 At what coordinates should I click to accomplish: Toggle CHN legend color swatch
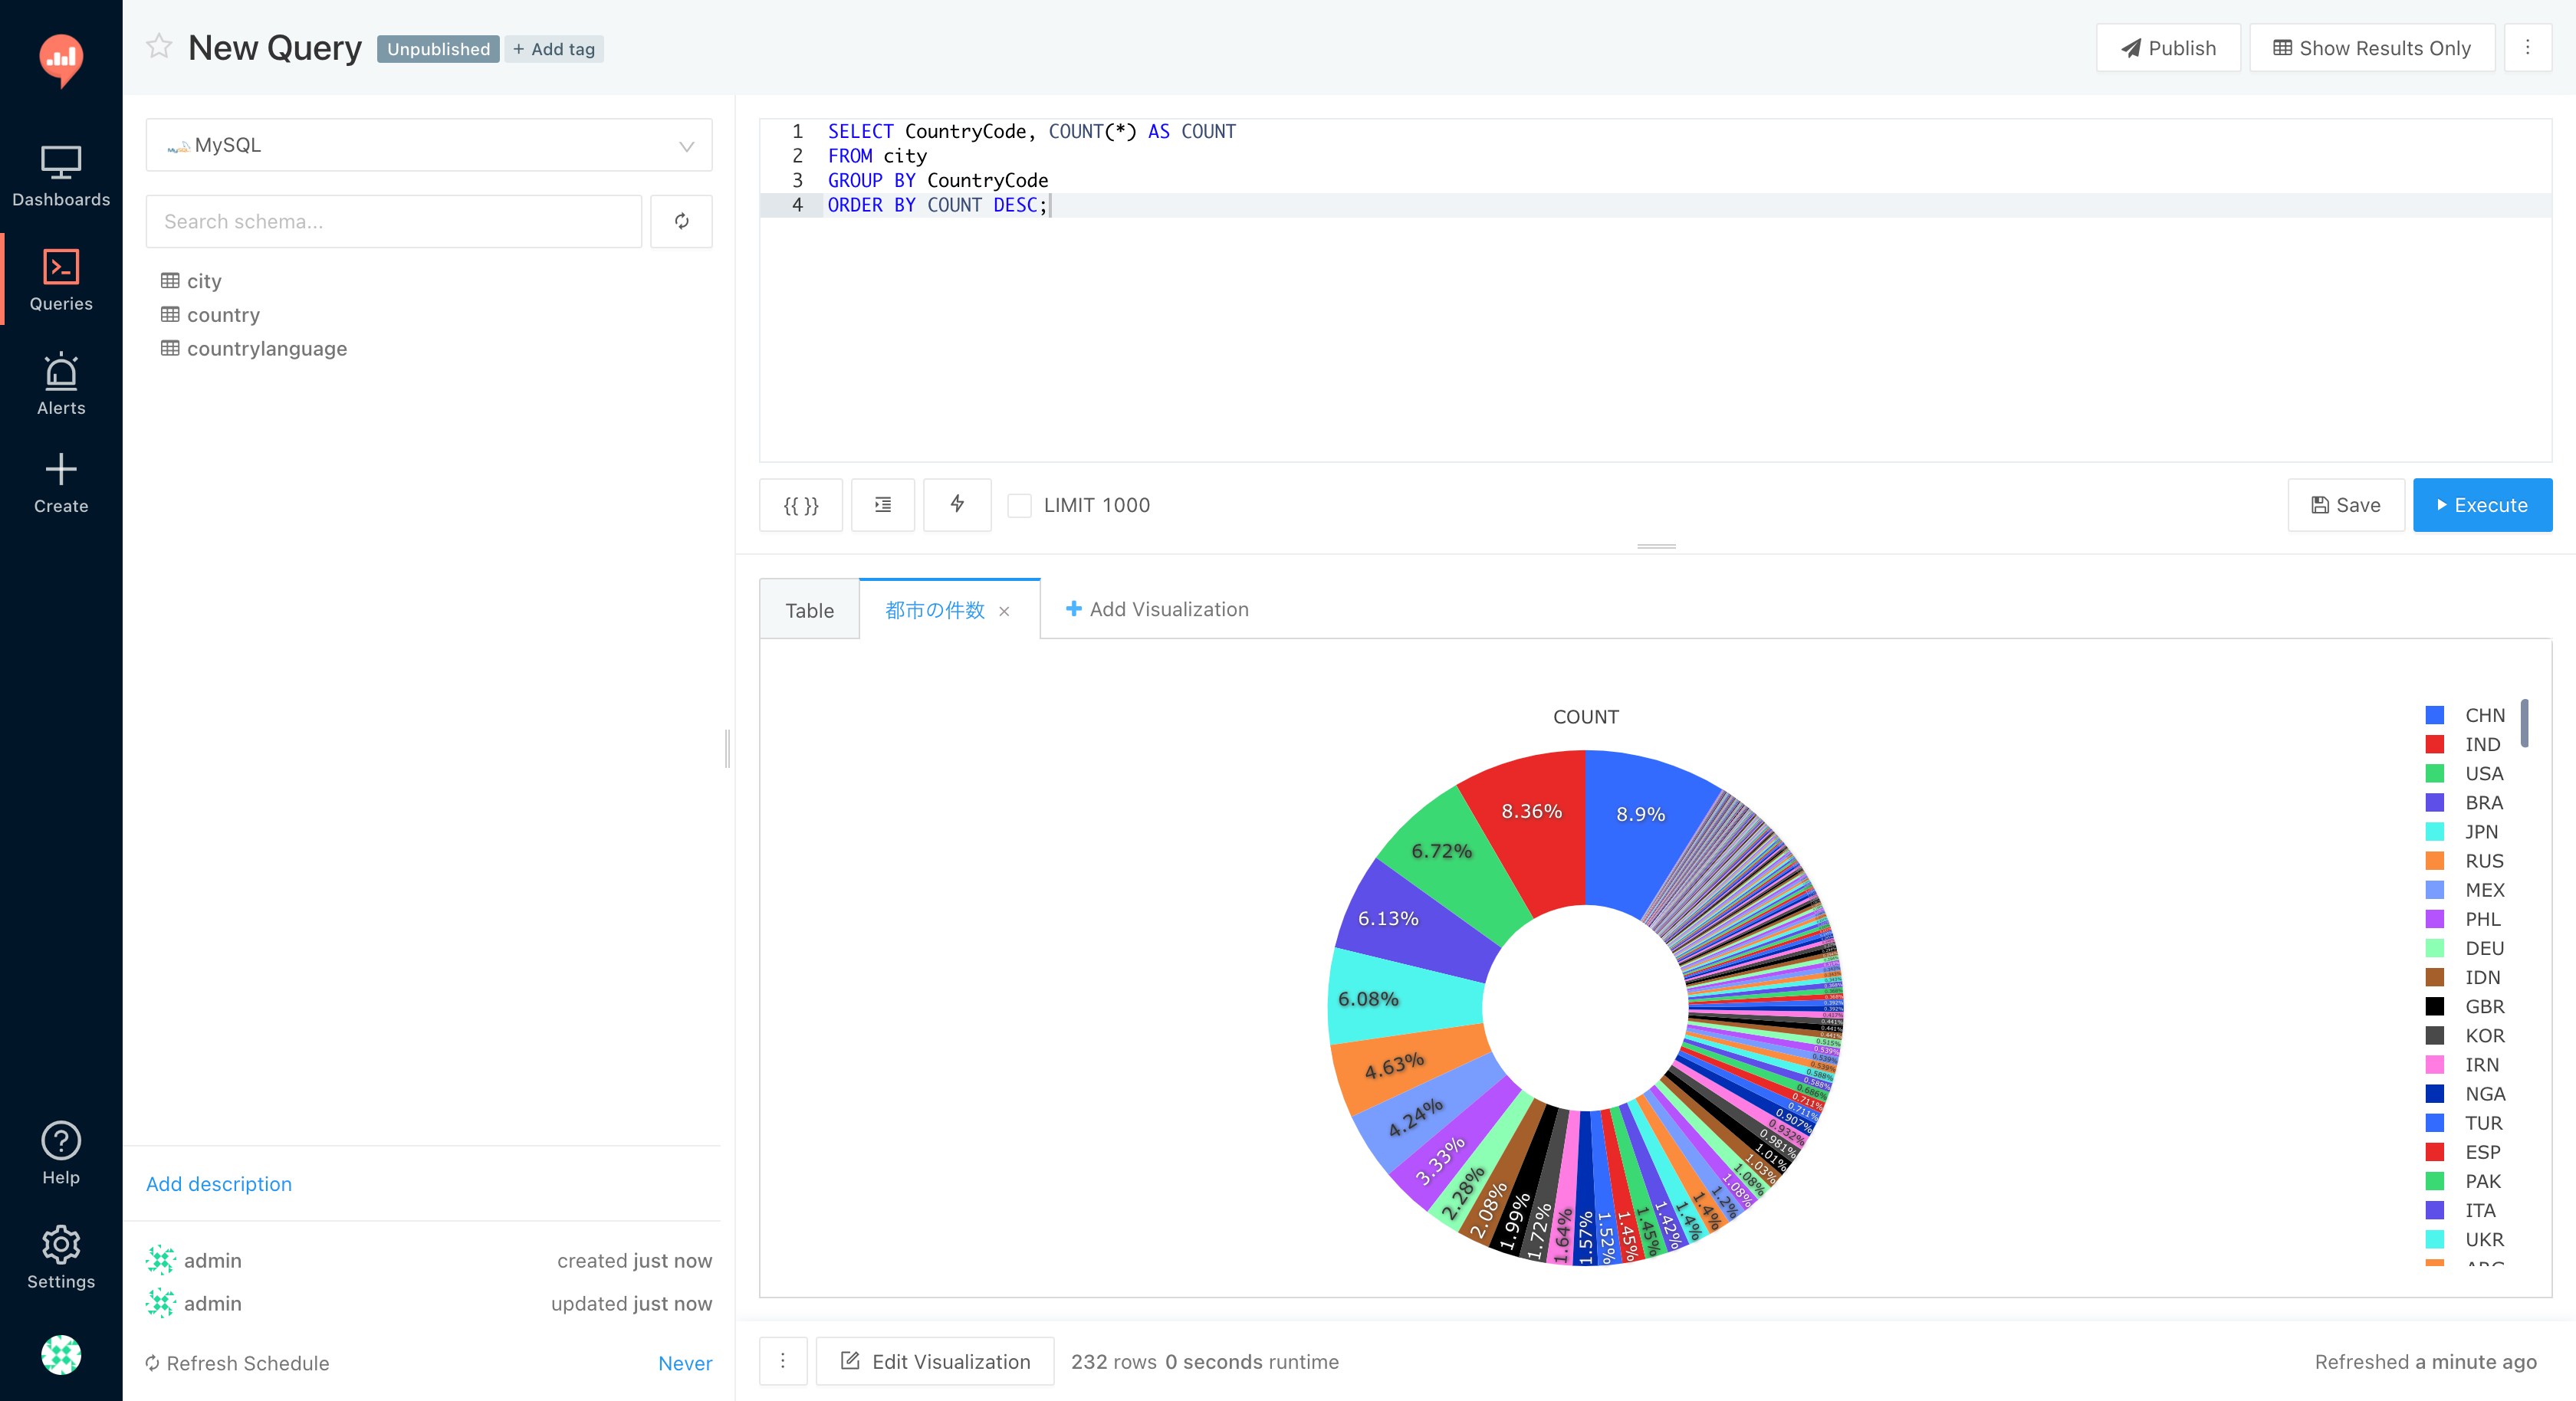(2435, 715)
